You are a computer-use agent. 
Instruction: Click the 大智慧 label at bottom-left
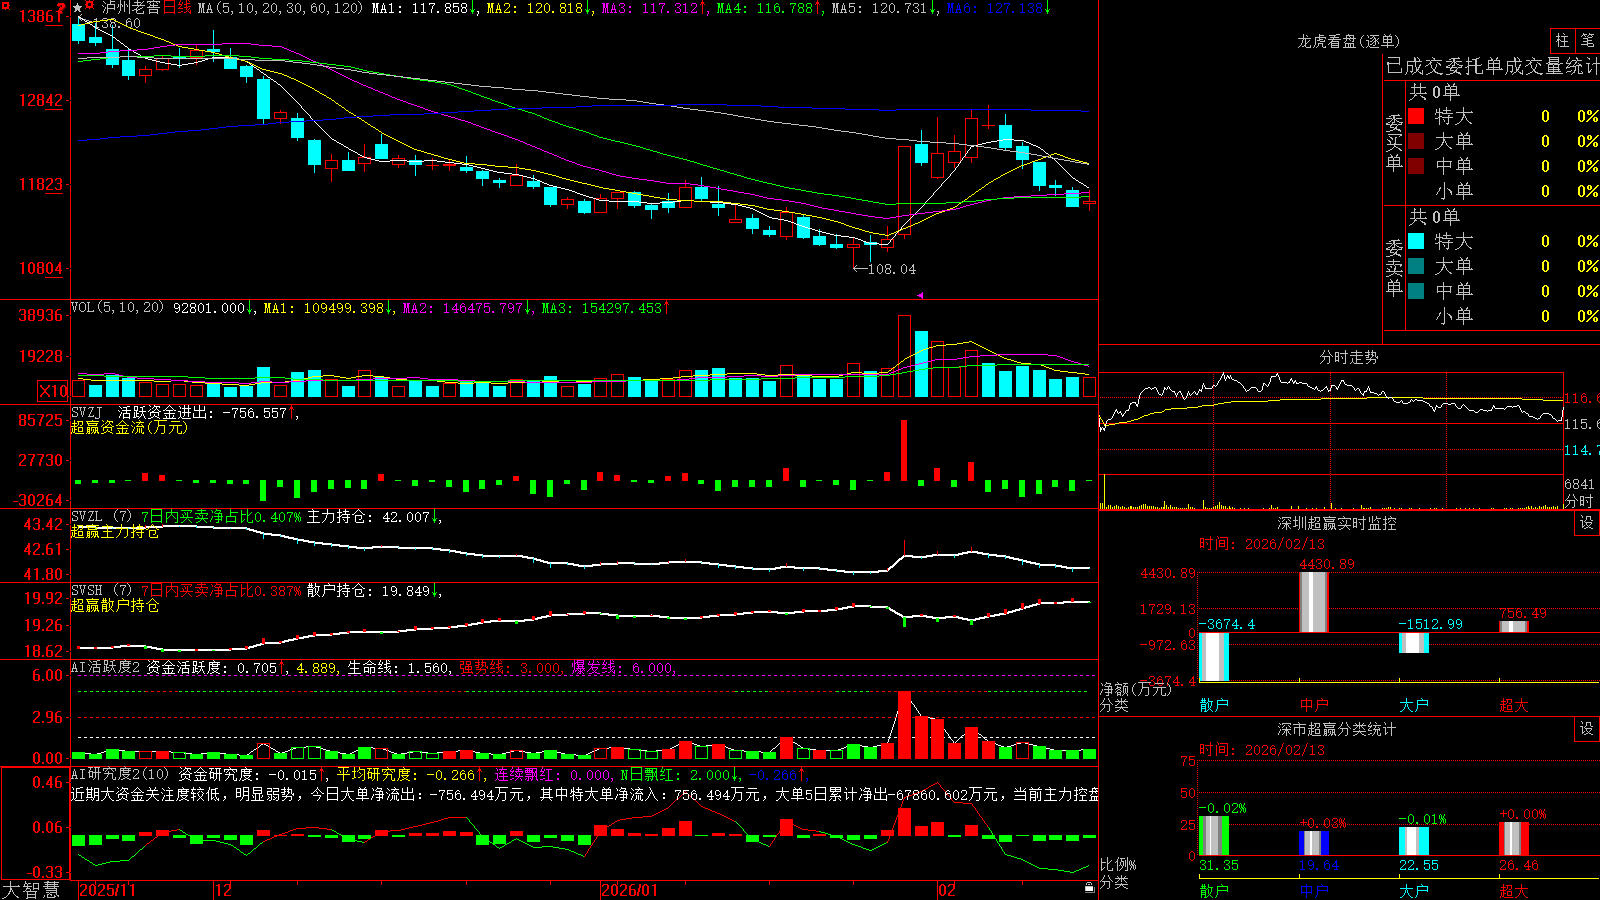point(31,890)
